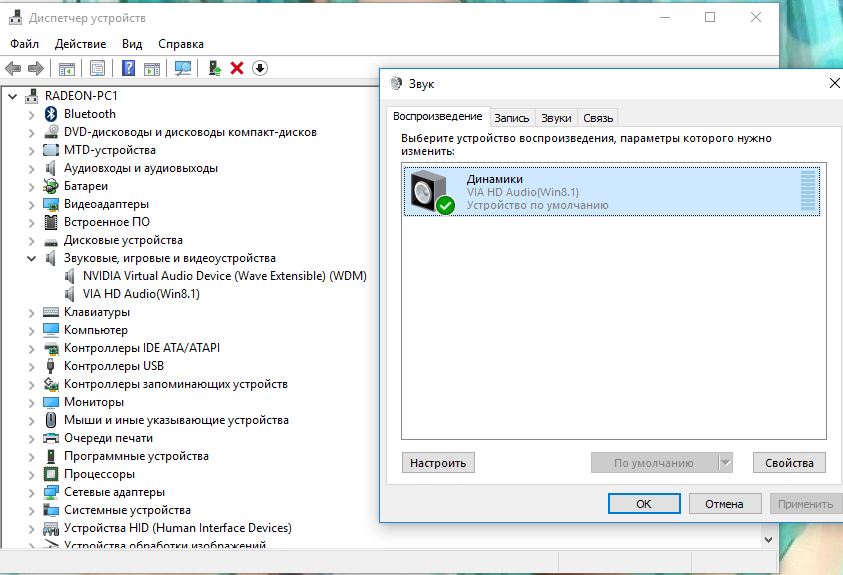Click the properties sheet toolbar icon
The height and width of the screenshot is (575, 843).
[97, 68]
